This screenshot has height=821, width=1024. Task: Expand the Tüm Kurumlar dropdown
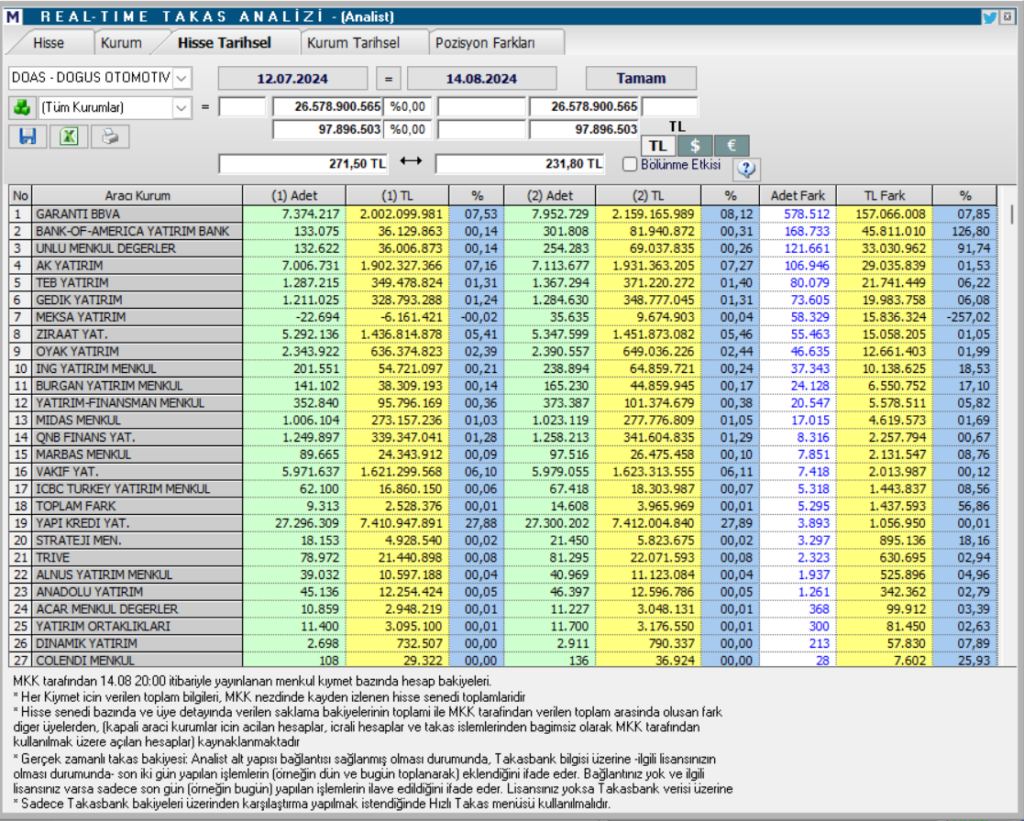coord(182,108)
